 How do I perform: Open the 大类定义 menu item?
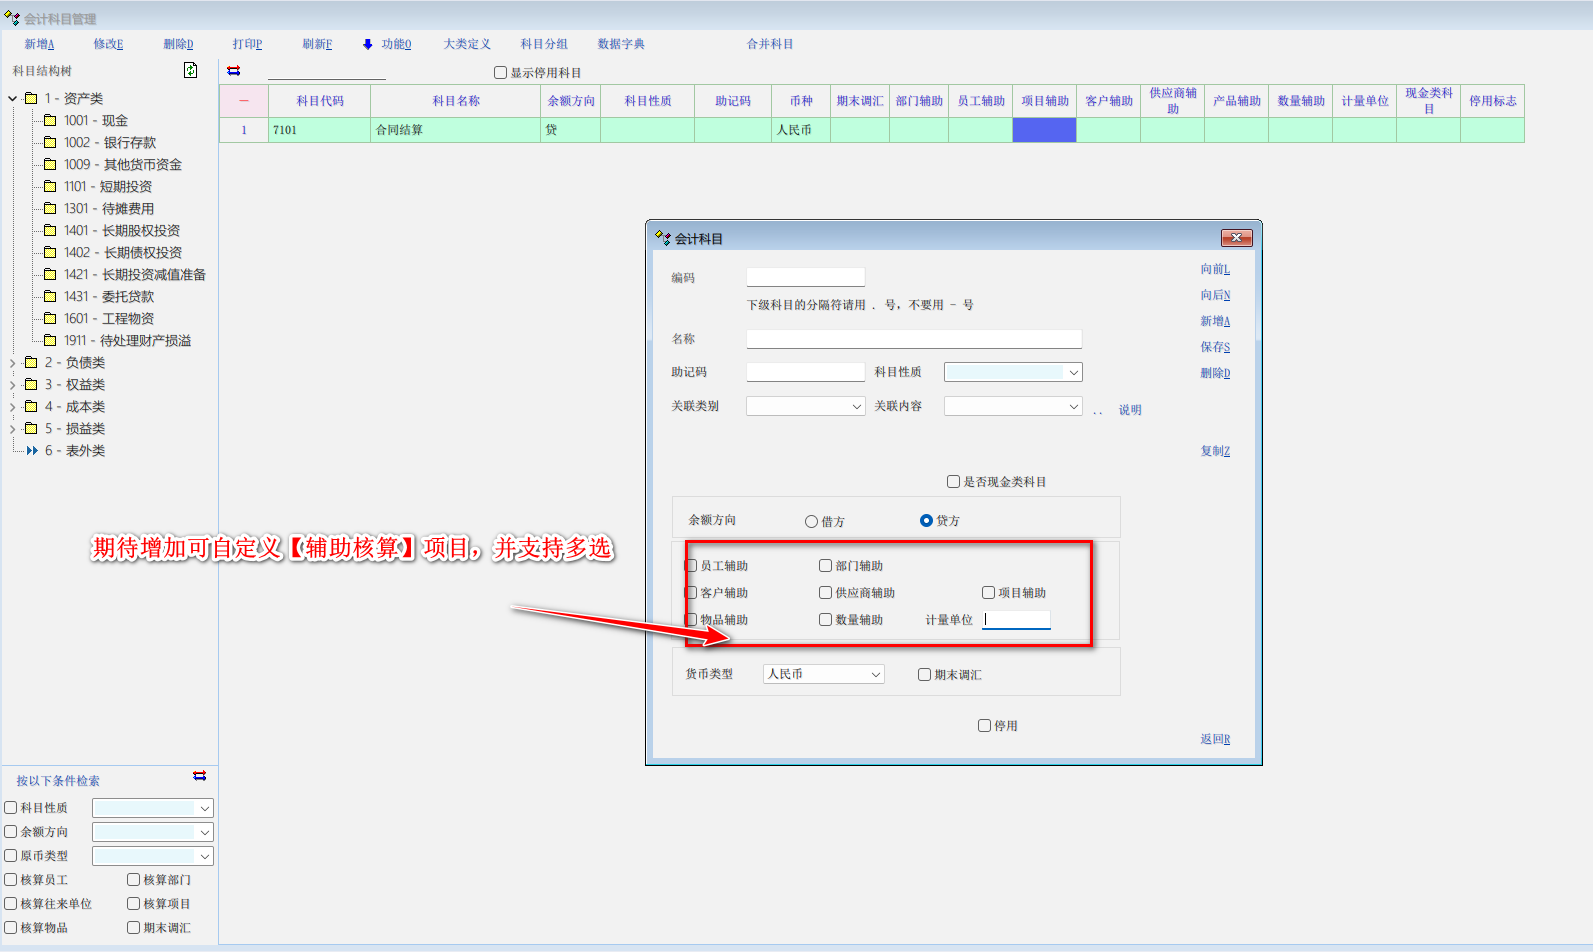(x=467, y=44)
